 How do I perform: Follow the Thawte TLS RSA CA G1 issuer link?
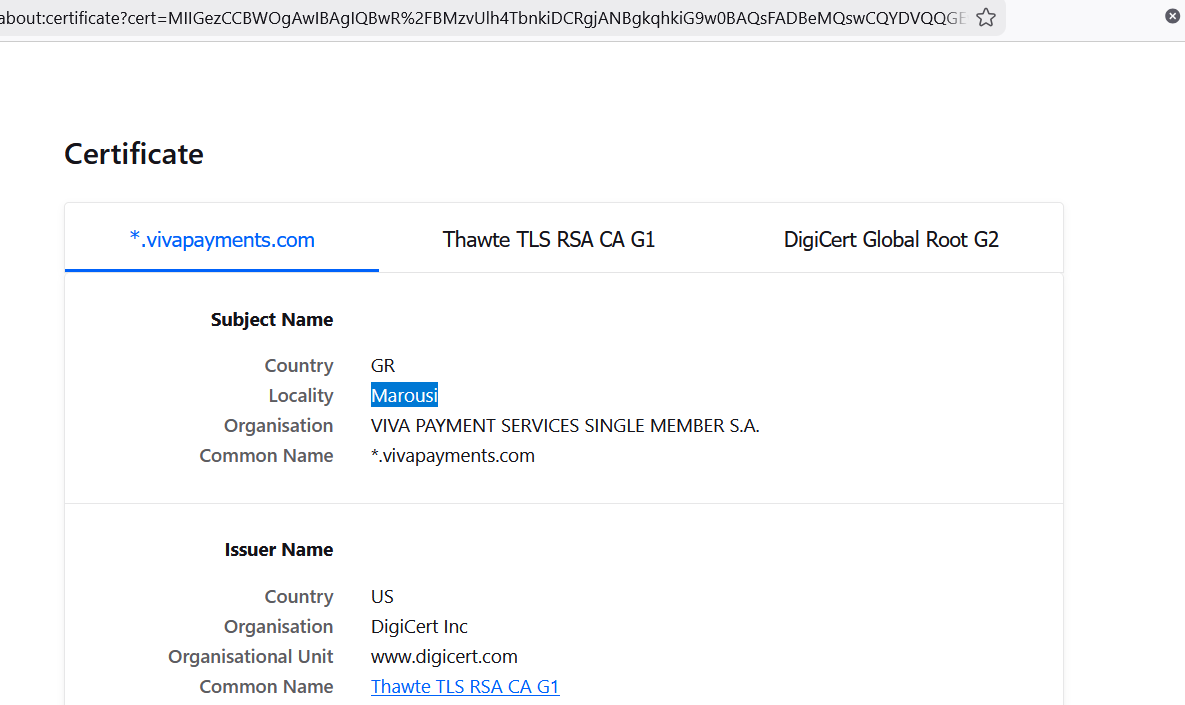click(x=465, y=687)
